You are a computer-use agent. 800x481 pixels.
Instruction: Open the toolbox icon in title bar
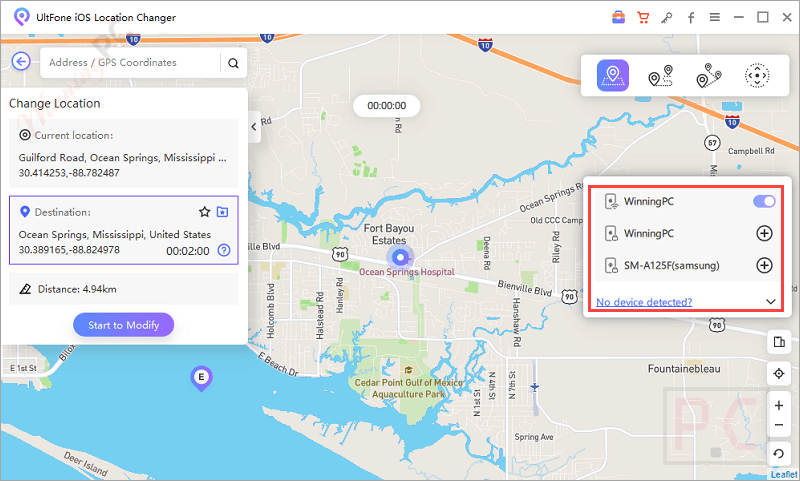click(618, 17)
